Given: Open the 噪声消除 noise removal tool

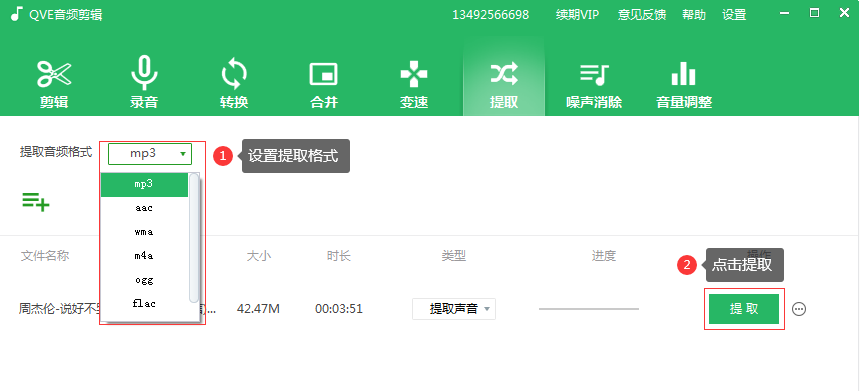Looking at the screenshot, I should [x=594, y=84].
